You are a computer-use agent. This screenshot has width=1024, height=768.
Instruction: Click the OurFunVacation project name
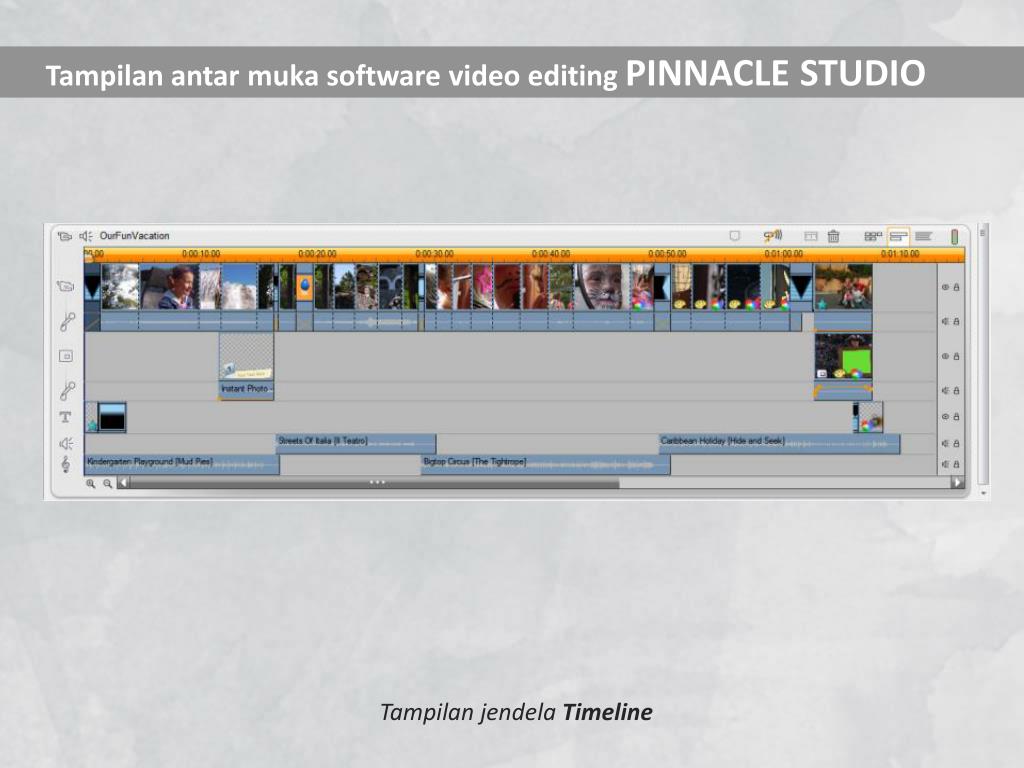(135, 236)
